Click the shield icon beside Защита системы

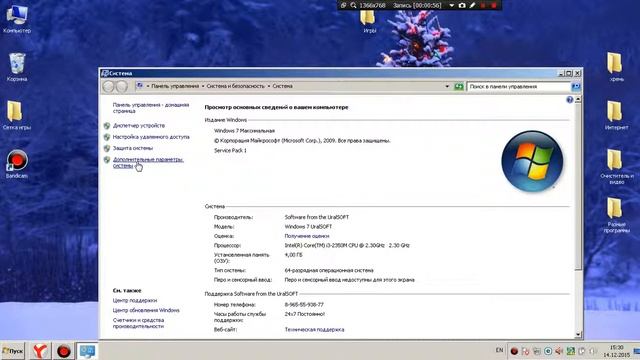(107, 148)
